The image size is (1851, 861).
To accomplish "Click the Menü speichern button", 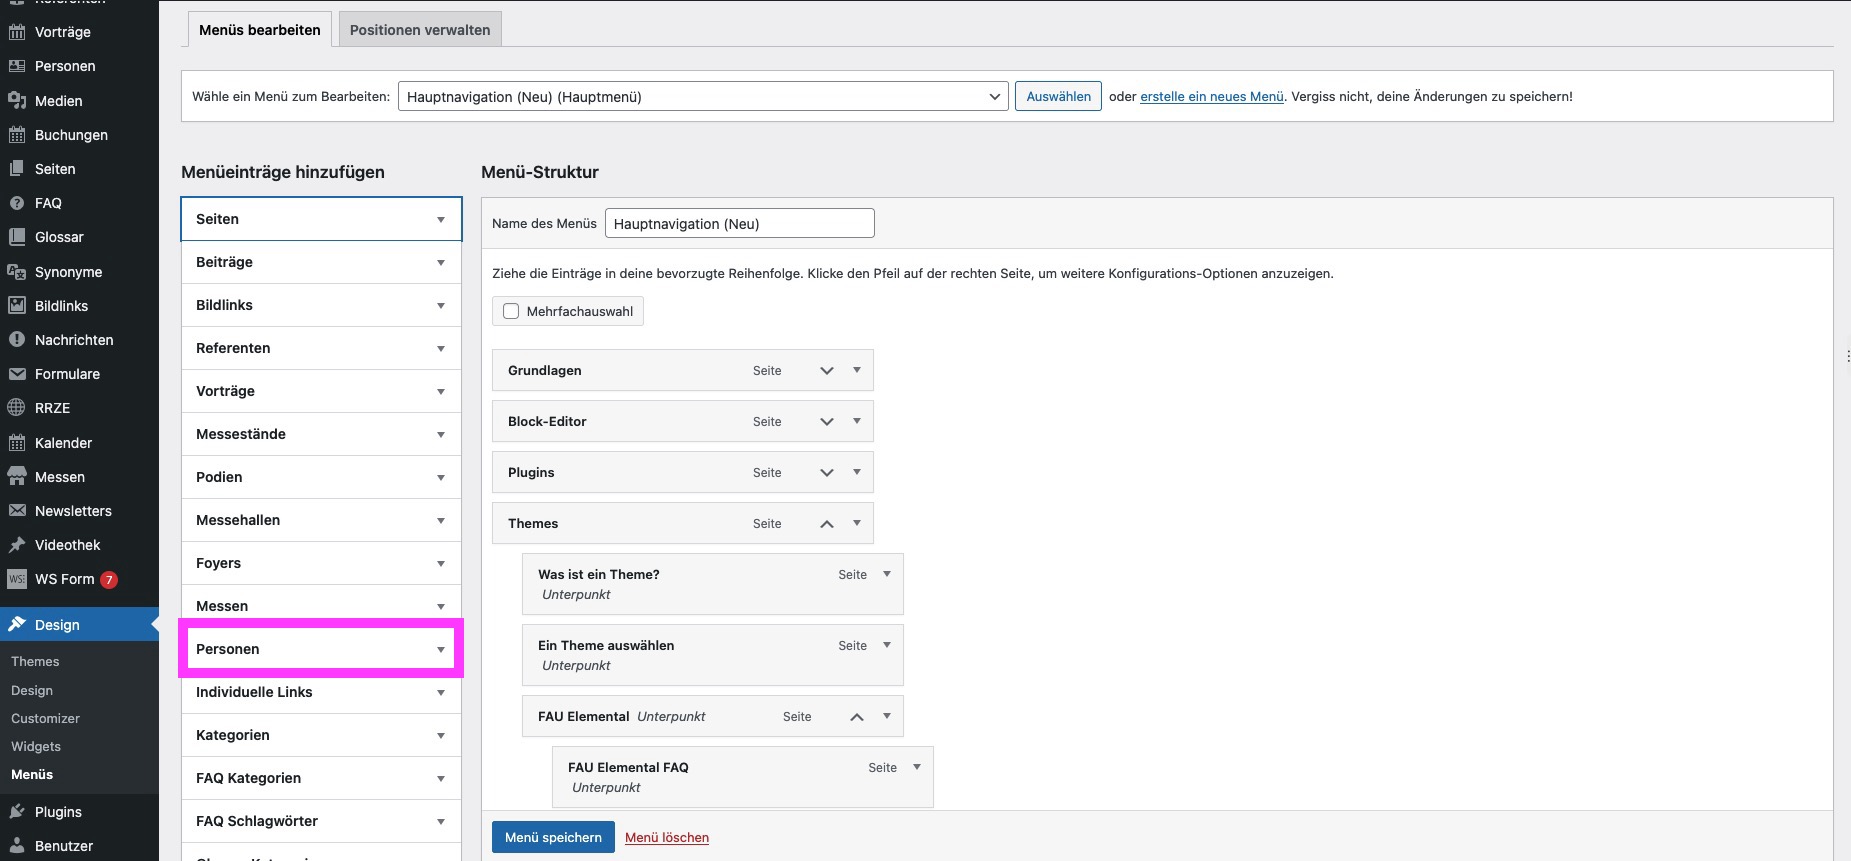I will pyautogui.click(x=553, y=837).
